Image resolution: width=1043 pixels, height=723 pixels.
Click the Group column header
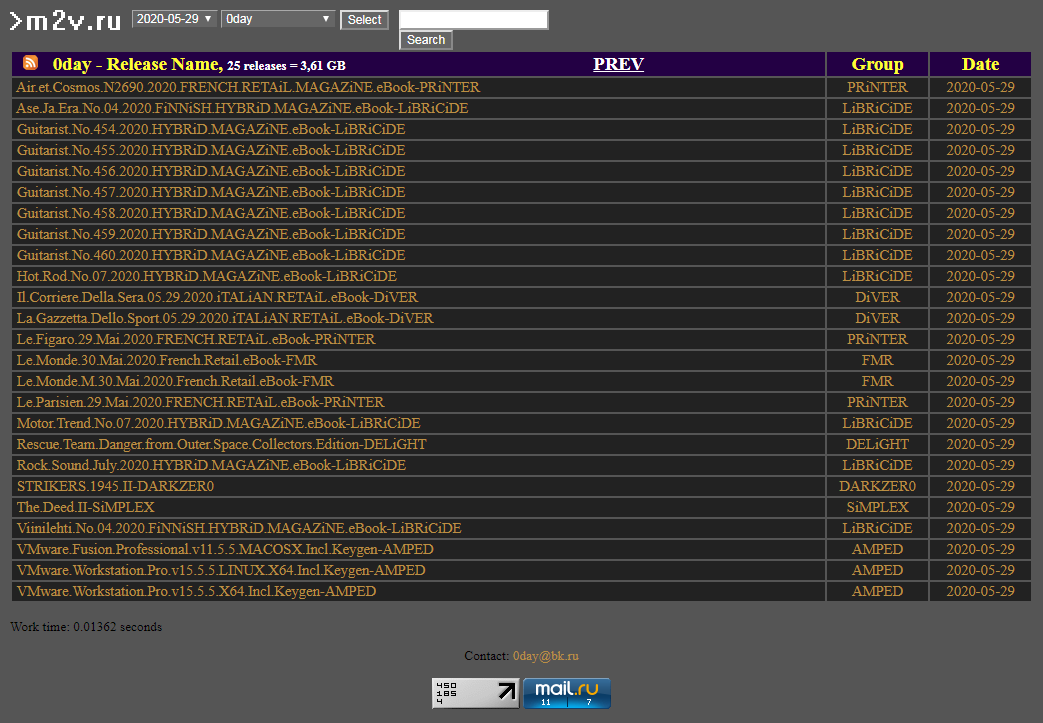click(x=877, y=65)
